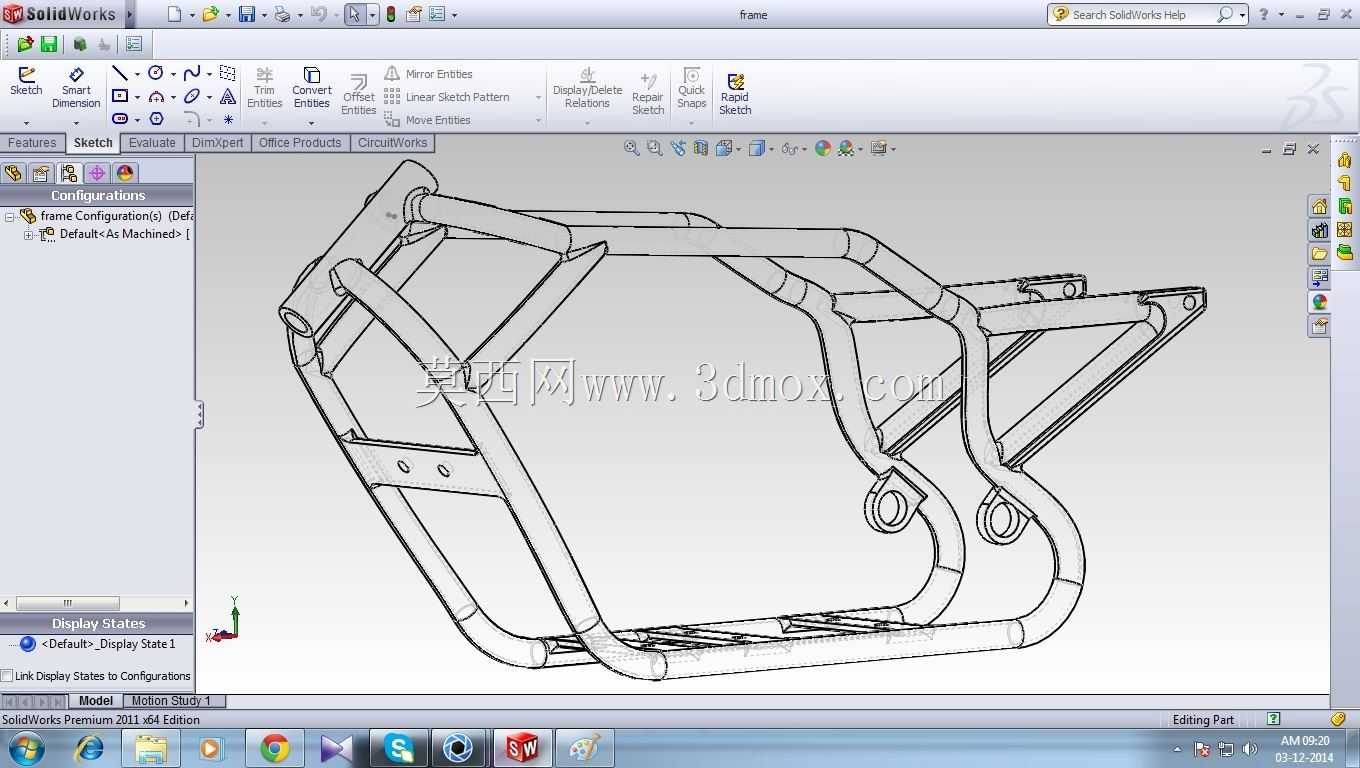Image resolution: width=1360 pixels, height=768 pixels.
Task: Click Move Entities command
Action: point(427,120)
